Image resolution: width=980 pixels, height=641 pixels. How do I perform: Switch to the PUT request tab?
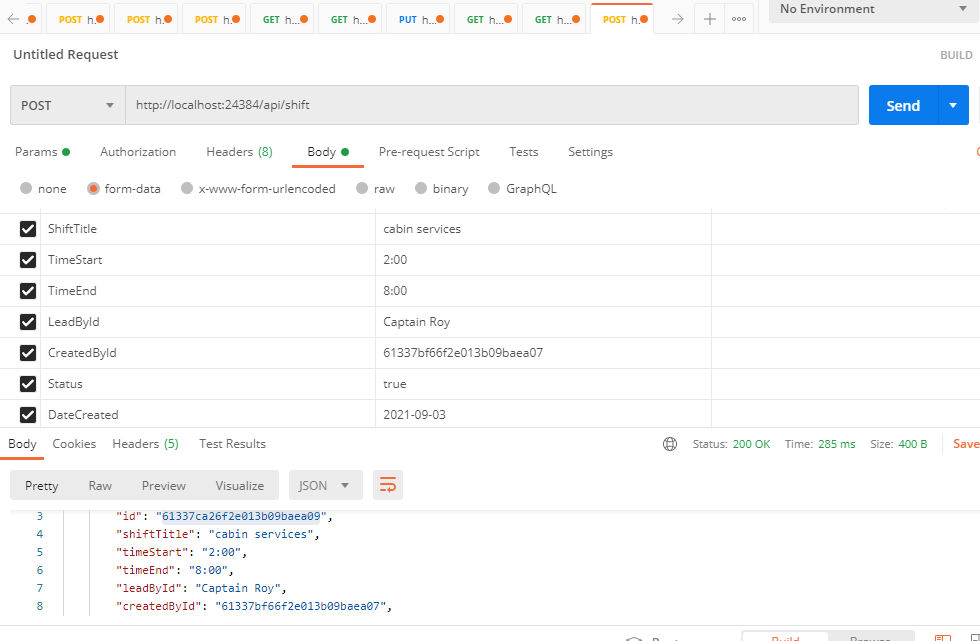pyautogui.click(x=418, y=19)
